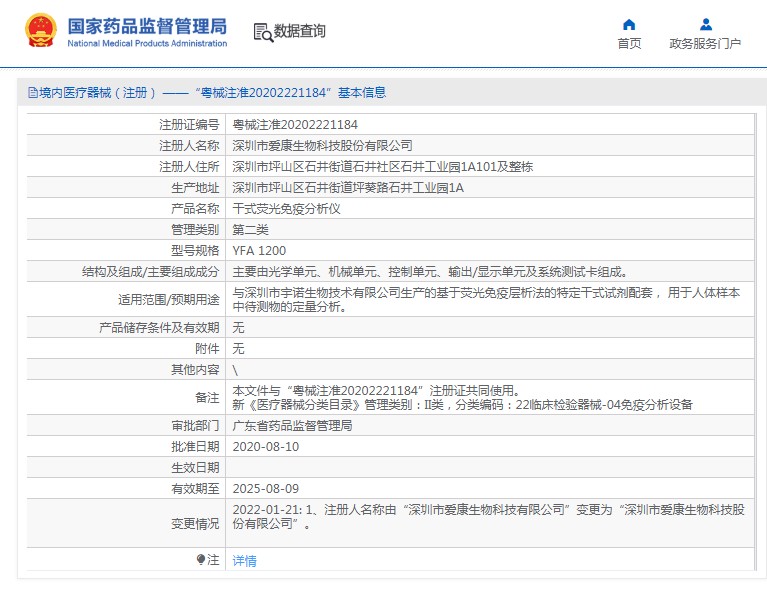This screenshot has height=590, width=767.
Task: Select the 数据查询 heading text
Action: [300, 31]
